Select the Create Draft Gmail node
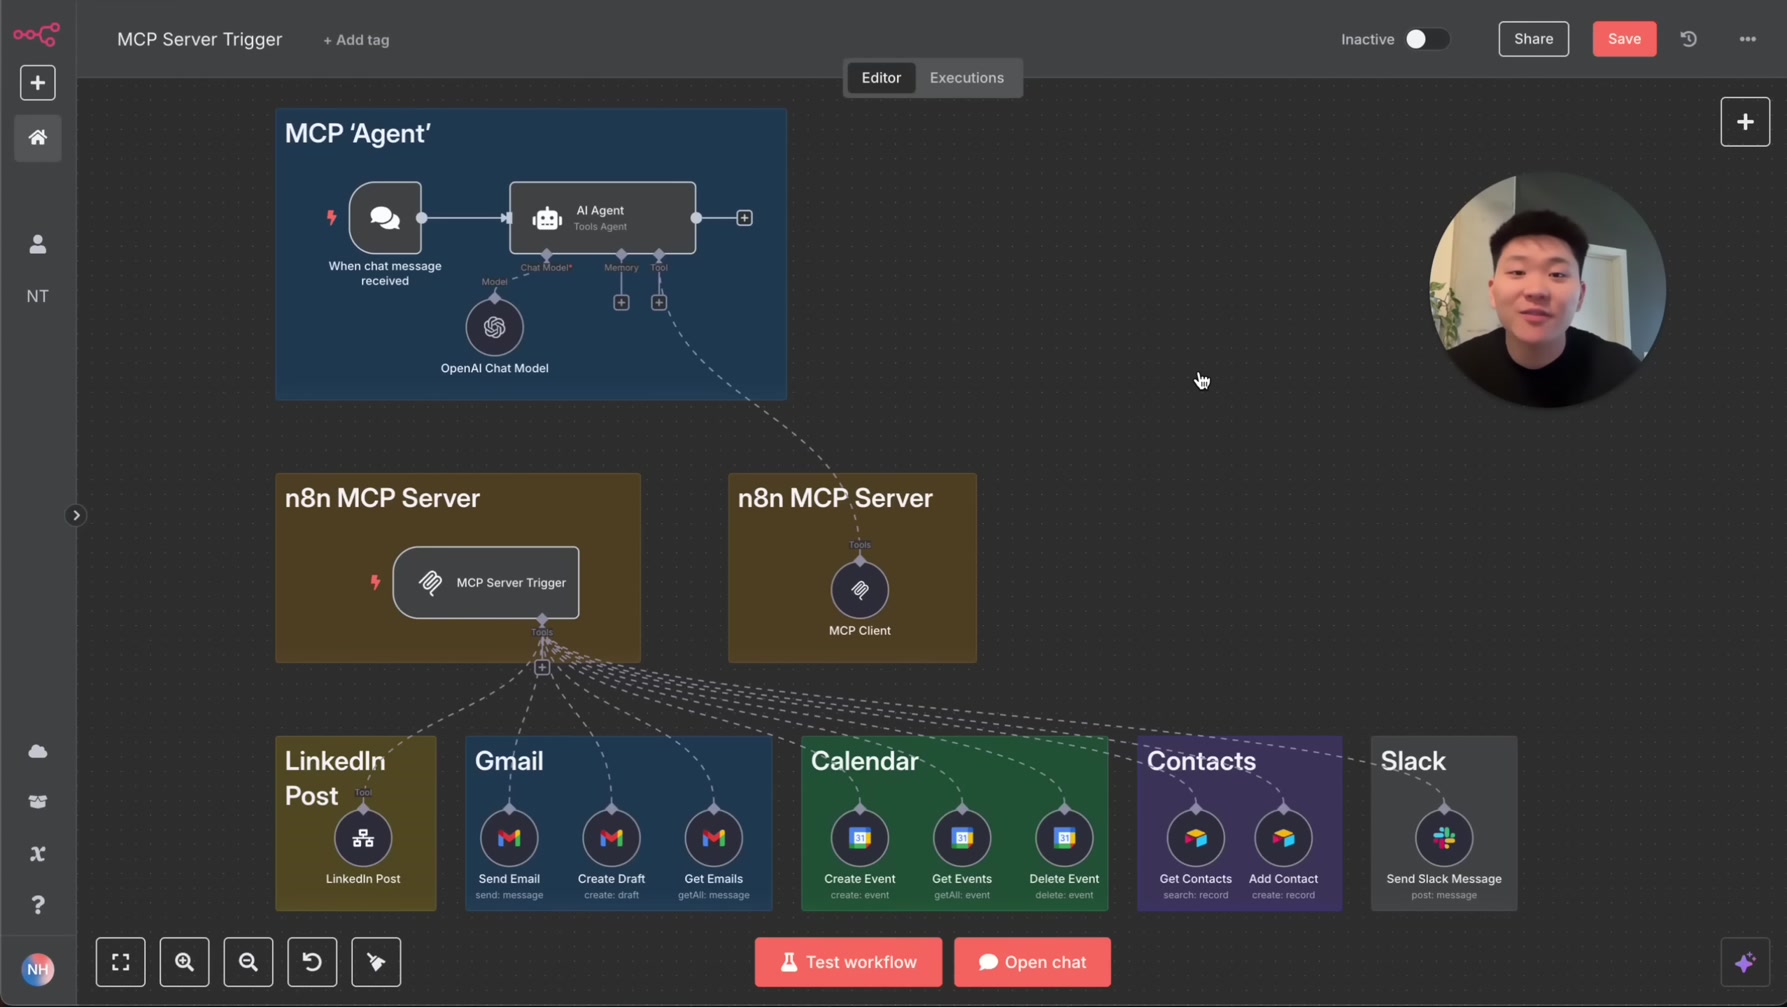The height and width of the screenshot is (1007, 1787). [611, 838]
